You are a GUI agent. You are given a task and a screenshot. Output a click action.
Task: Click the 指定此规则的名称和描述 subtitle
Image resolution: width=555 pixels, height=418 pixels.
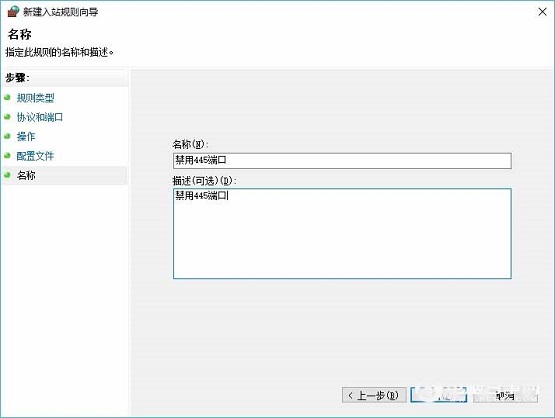(59, 52)
